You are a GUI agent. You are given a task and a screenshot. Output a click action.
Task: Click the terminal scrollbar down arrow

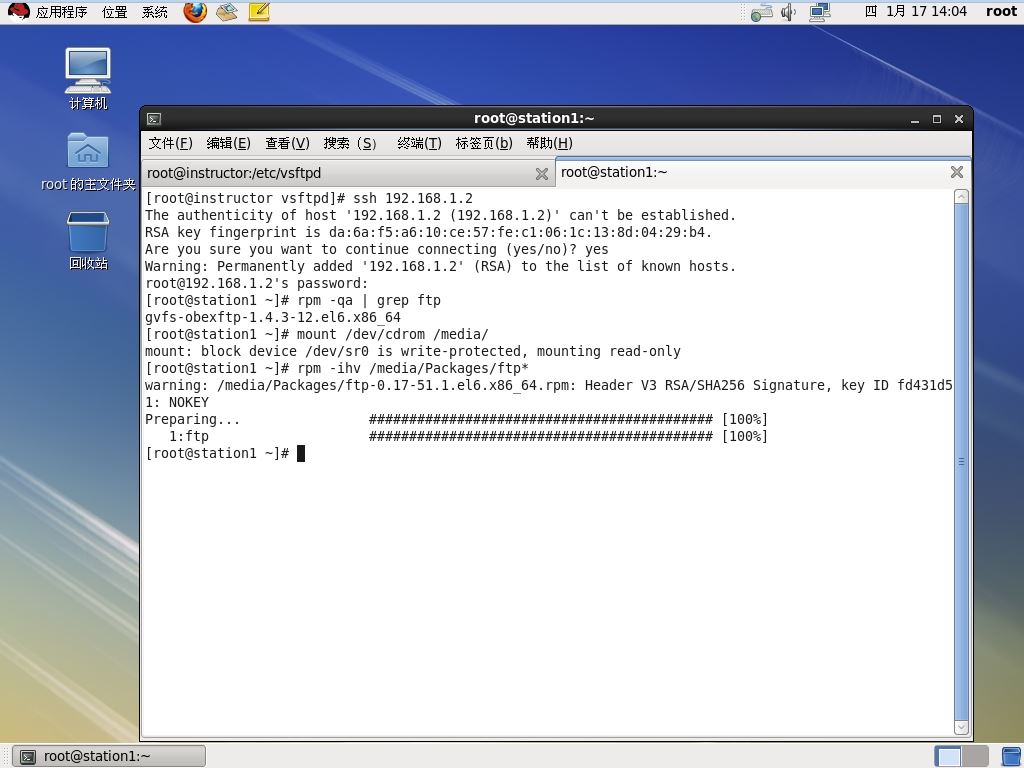click(x=961, y=727)
